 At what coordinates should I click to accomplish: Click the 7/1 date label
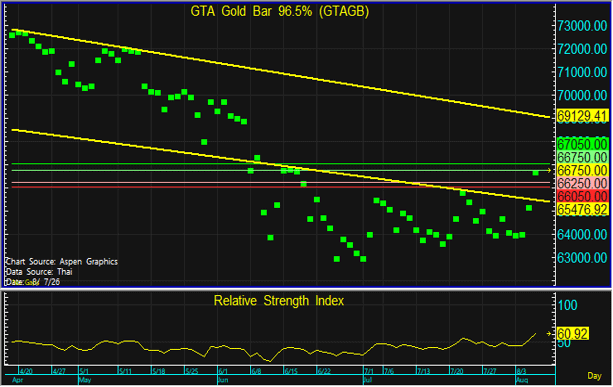tap(369, 371)
